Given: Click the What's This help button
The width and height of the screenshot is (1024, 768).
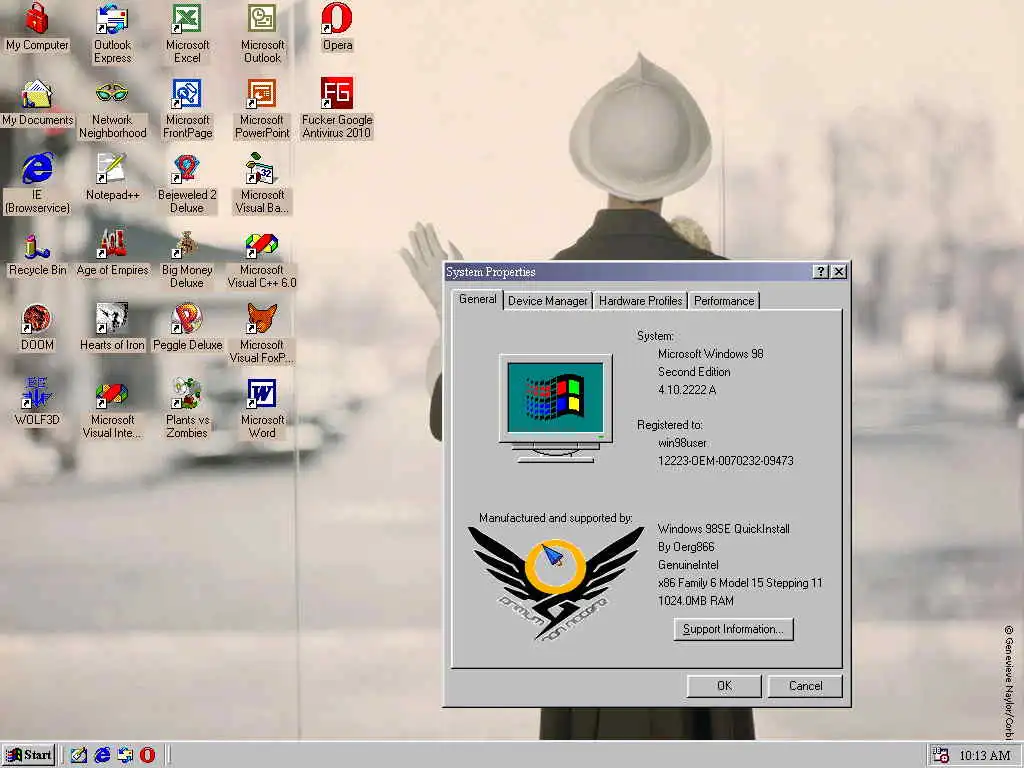Looking at the screenshot, I should (821, 272).
